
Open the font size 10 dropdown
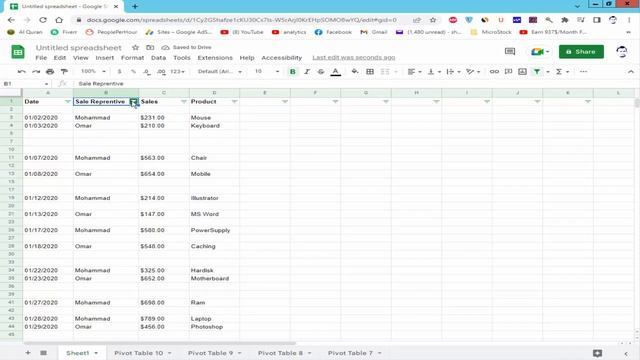pyautogui.click(x=267, y=71)
